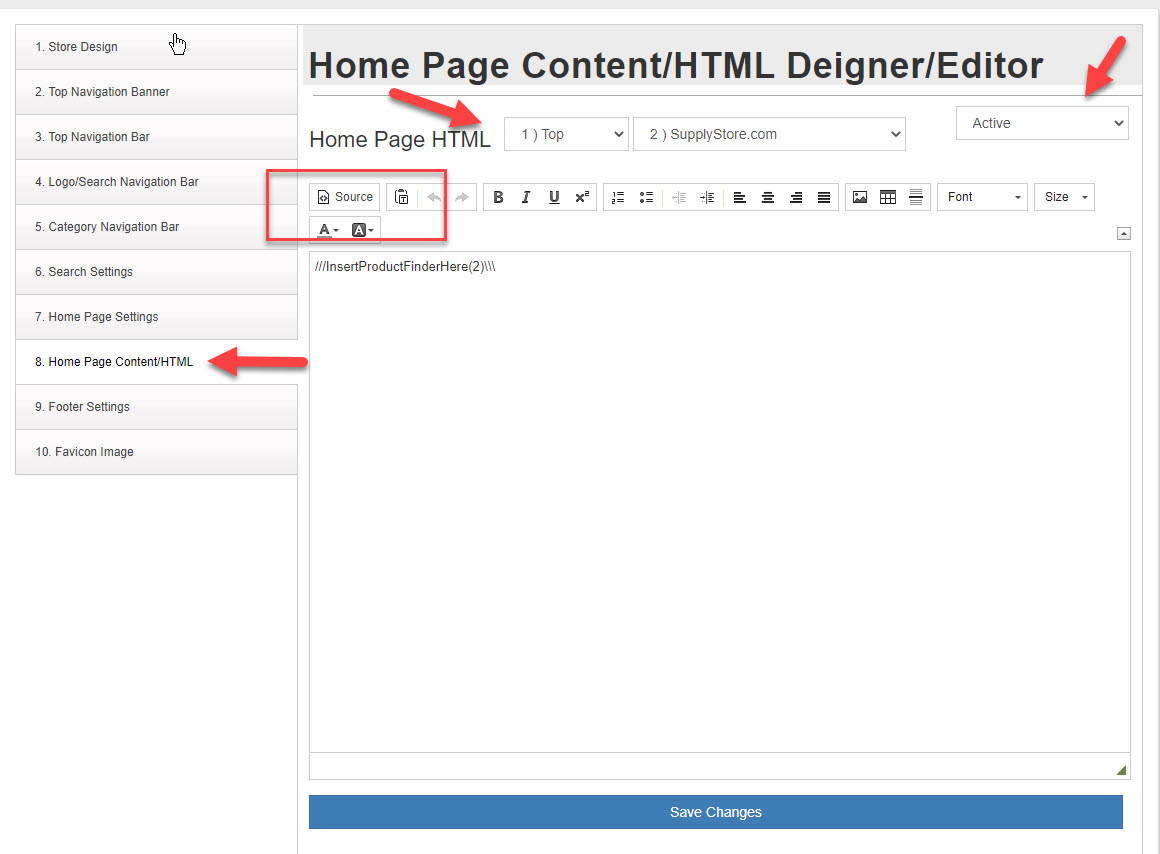This screenshot has height=854, width=1160.
Task: Toggle superscript formatting
Action: pos(582,197)
